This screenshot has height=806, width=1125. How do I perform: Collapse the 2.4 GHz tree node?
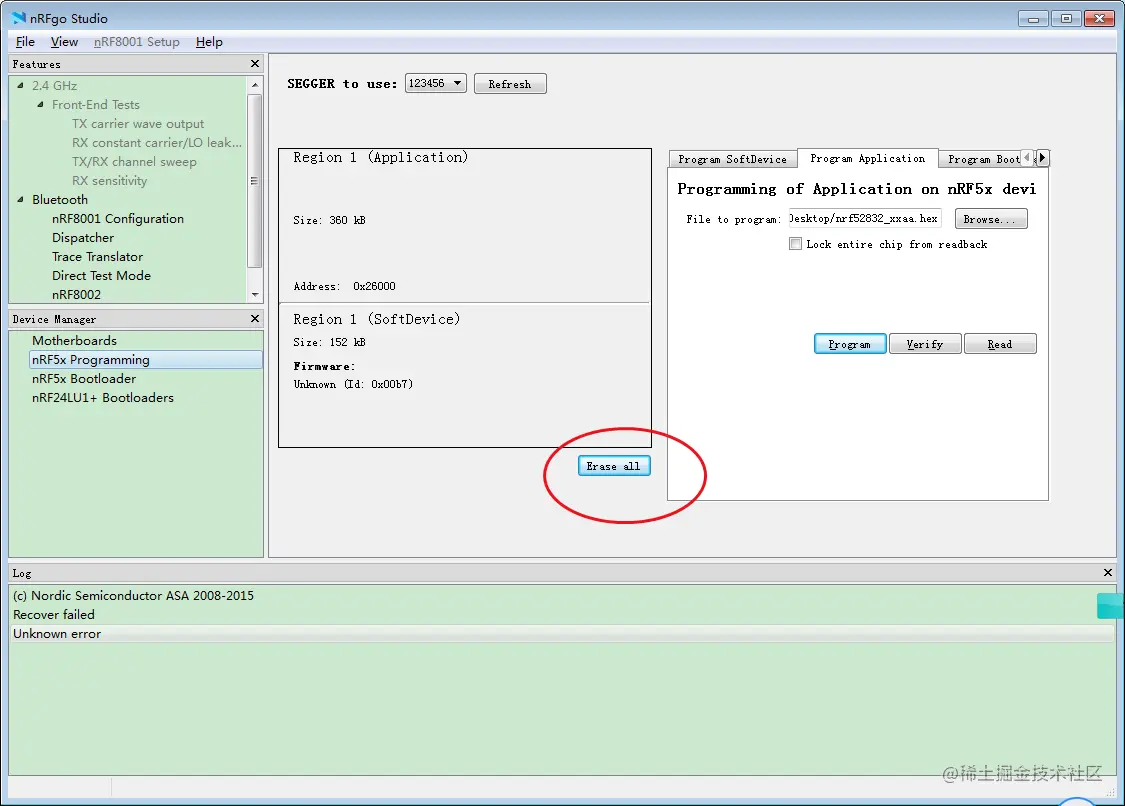click(20, 85)
